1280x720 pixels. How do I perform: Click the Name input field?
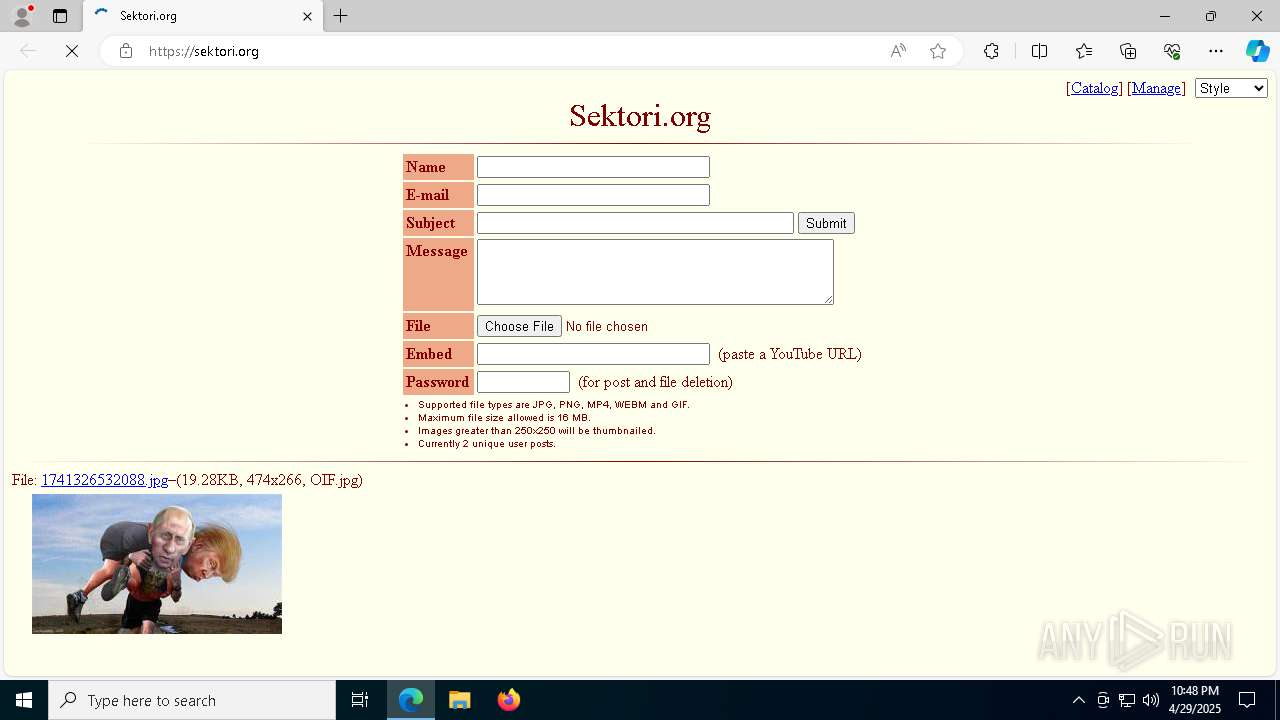point(593,167)
